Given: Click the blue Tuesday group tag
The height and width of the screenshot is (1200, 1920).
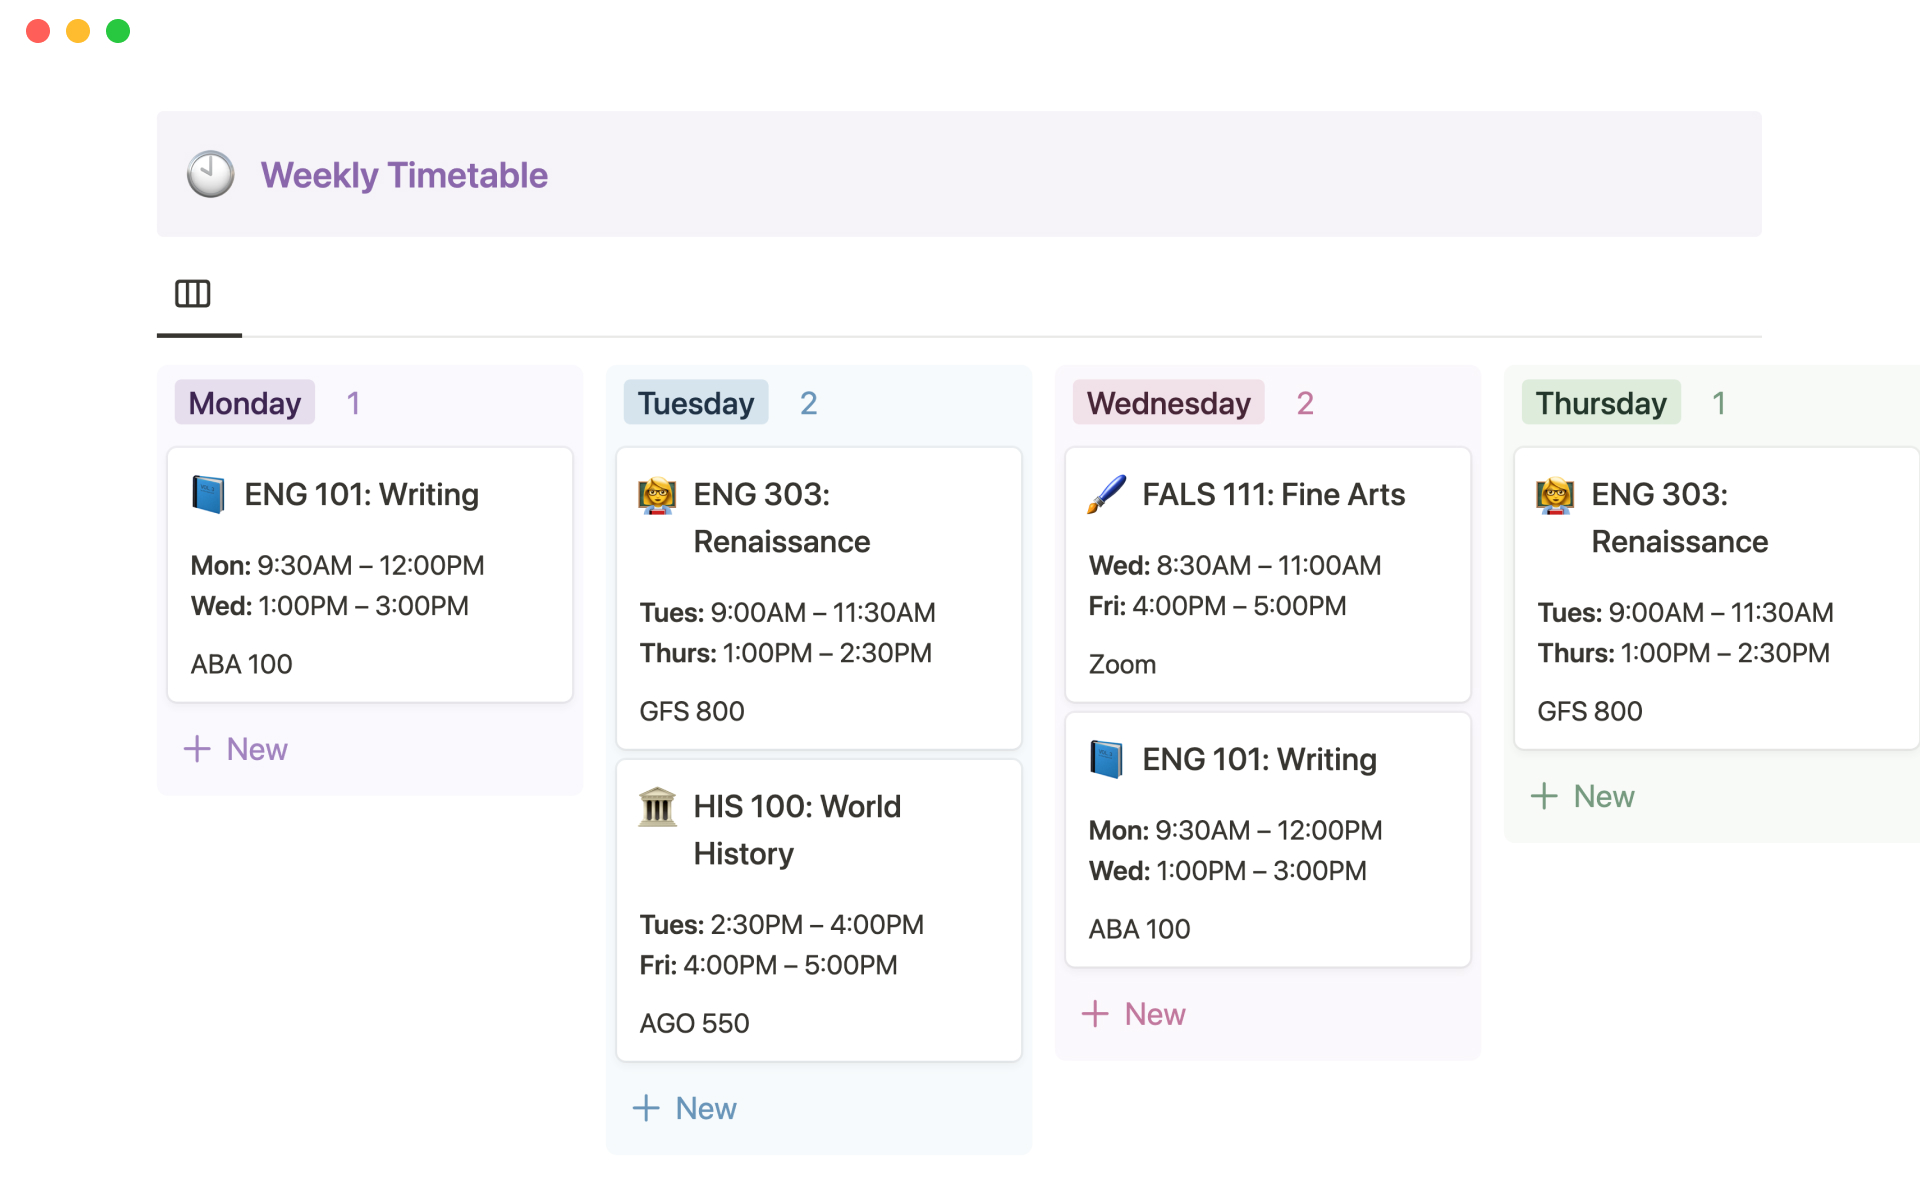Looking at the screenshot, I should [695, 403].
